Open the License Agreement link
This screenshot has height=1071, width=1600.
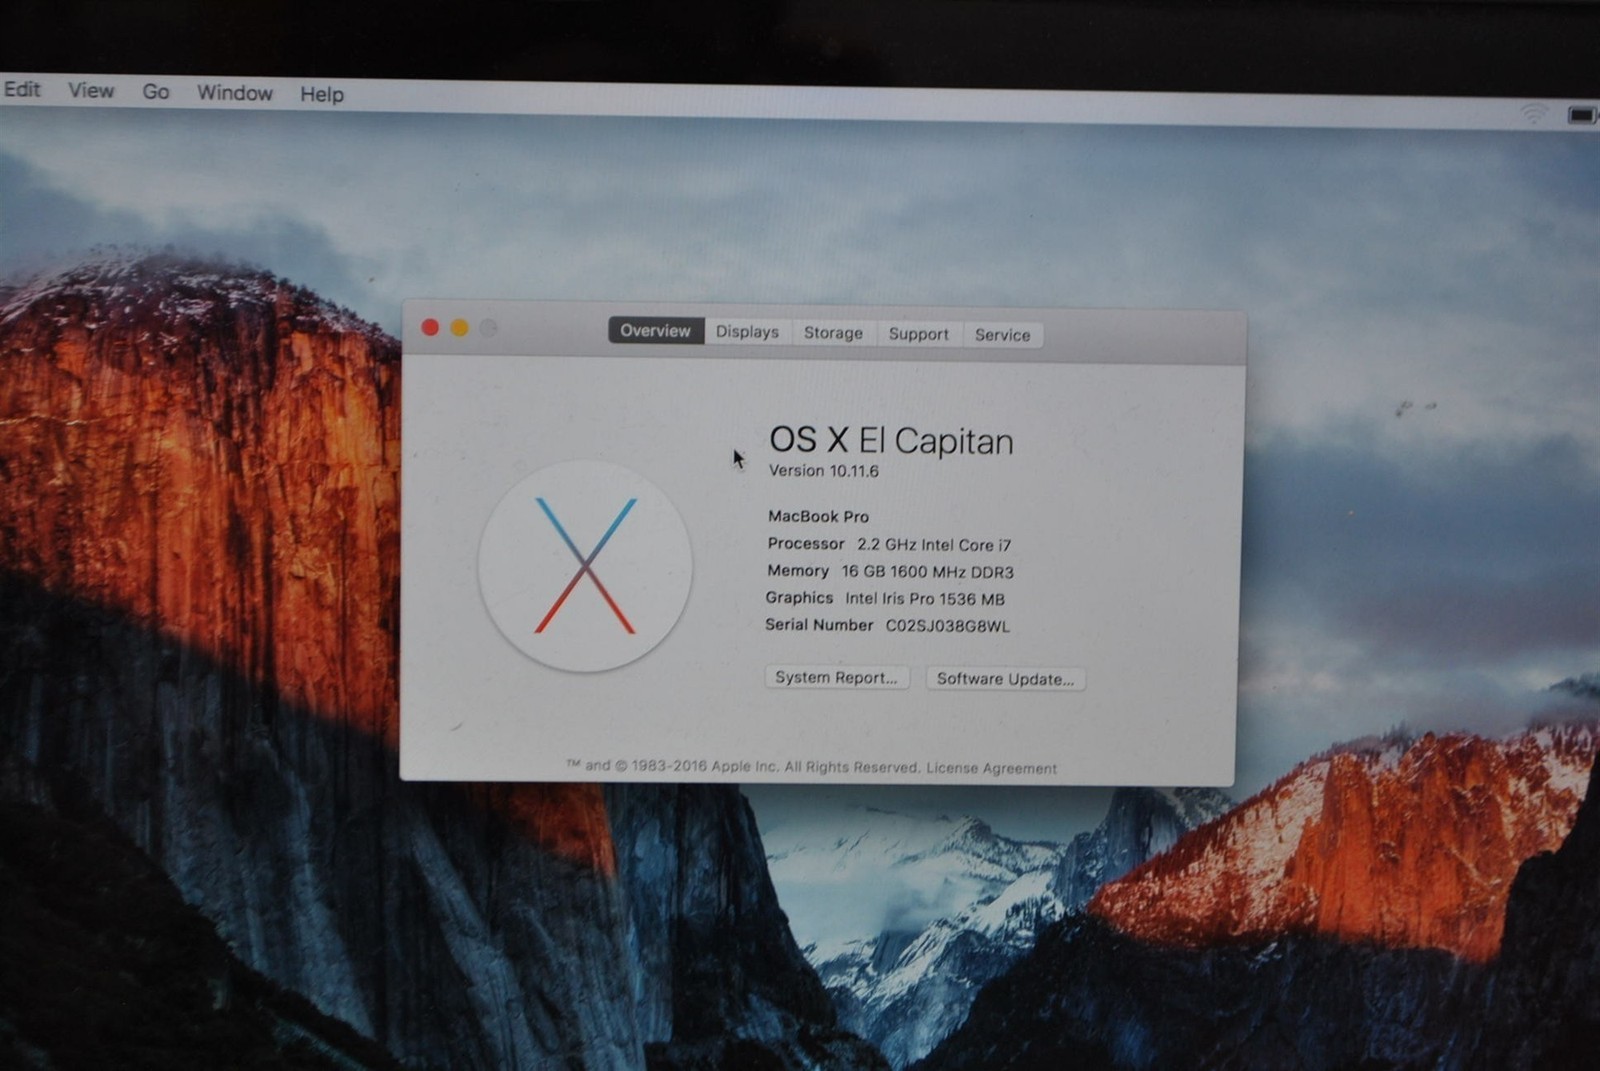991,768
